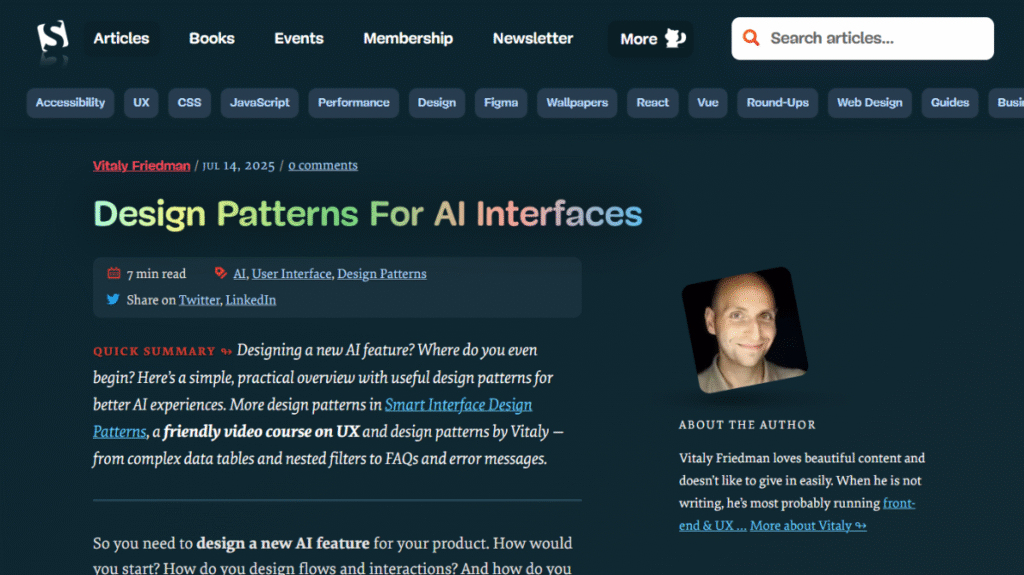Select the React category tag
This screenshot has width=1024, height=575.
click(x=652, y=103)
